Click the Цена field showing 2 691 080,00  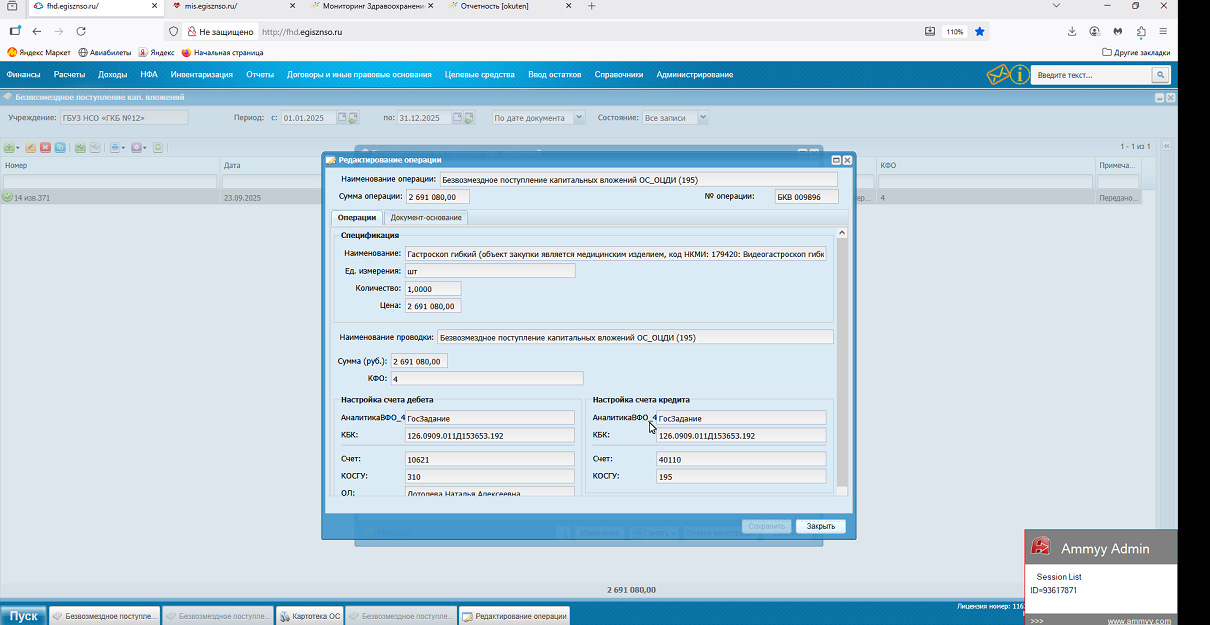coord(433,306)
